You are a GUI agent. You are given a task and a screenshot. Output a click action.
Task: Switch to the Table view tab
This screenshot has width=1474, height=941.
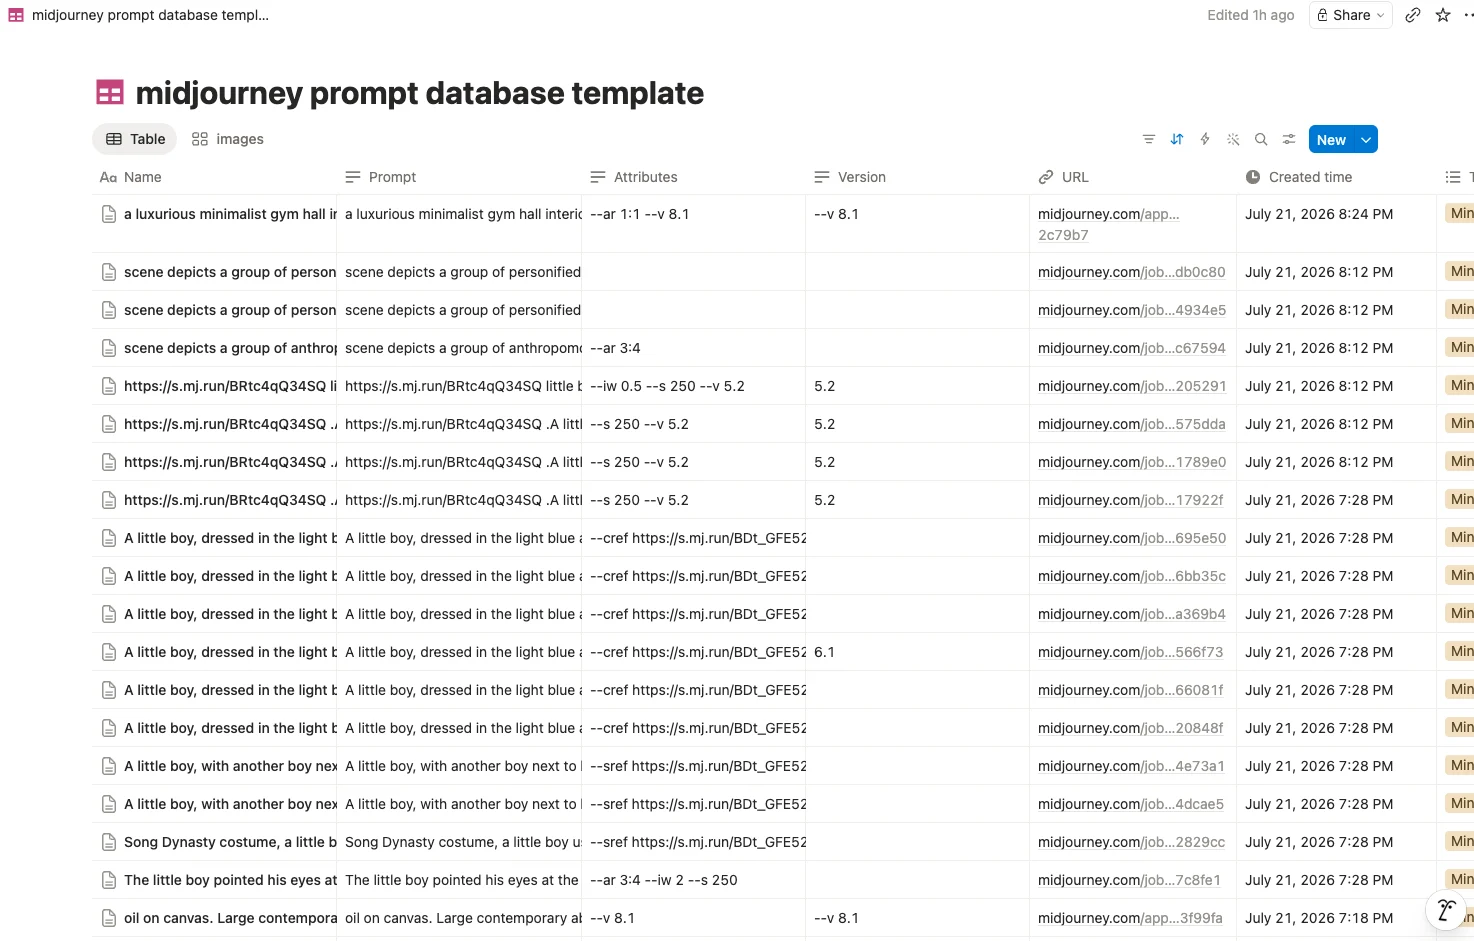pyautogui.click(x=135, y=139)
